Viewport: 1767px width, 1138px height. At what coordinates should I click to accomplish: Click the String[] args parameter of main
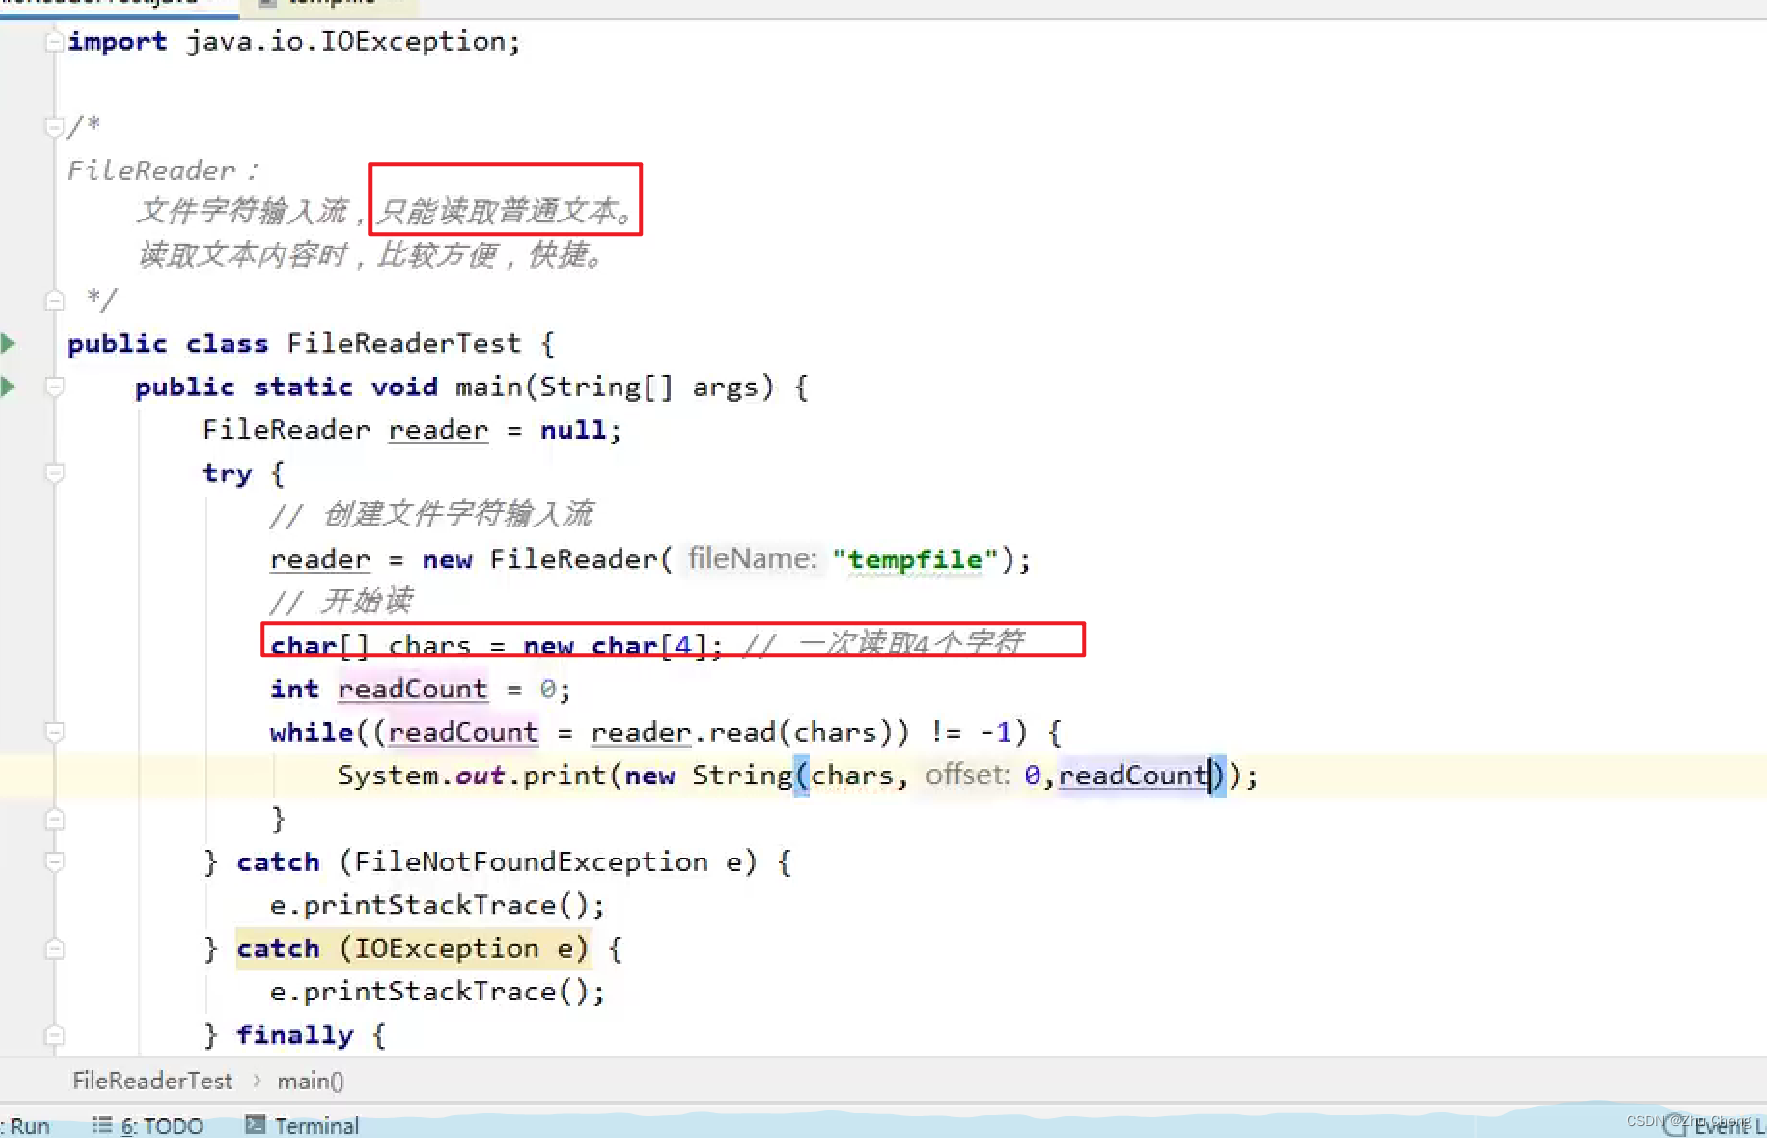(648, 386)
